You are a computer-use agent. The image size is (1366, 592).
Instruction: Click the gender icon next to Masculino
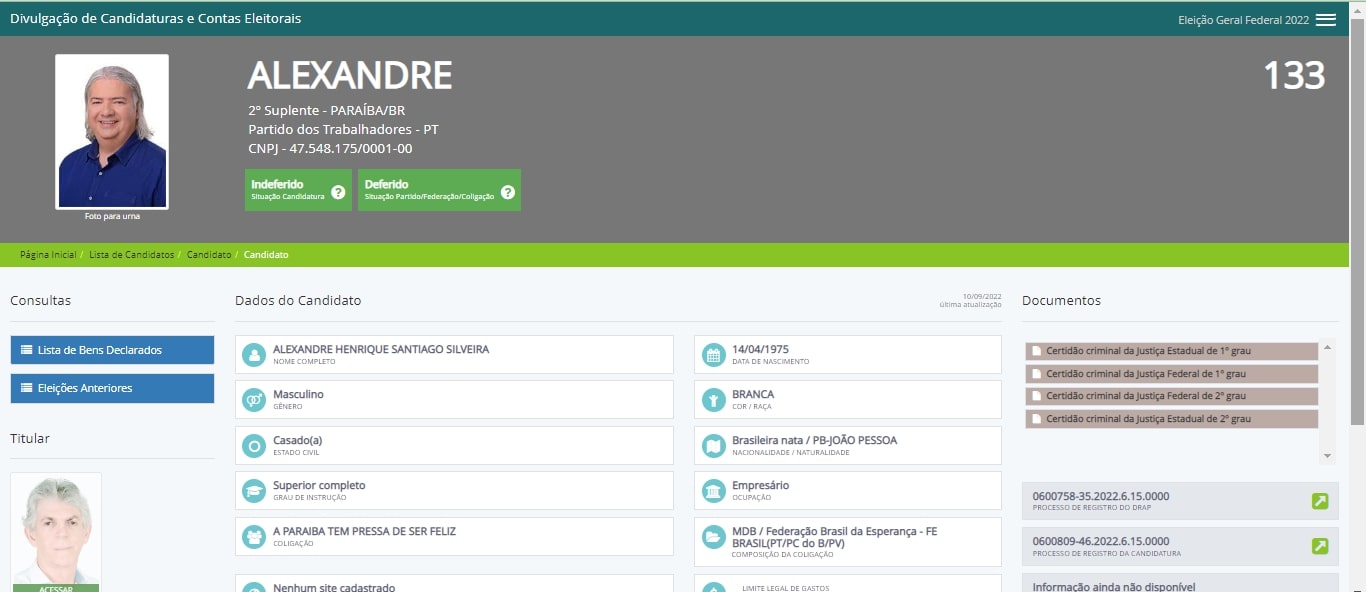254,400
